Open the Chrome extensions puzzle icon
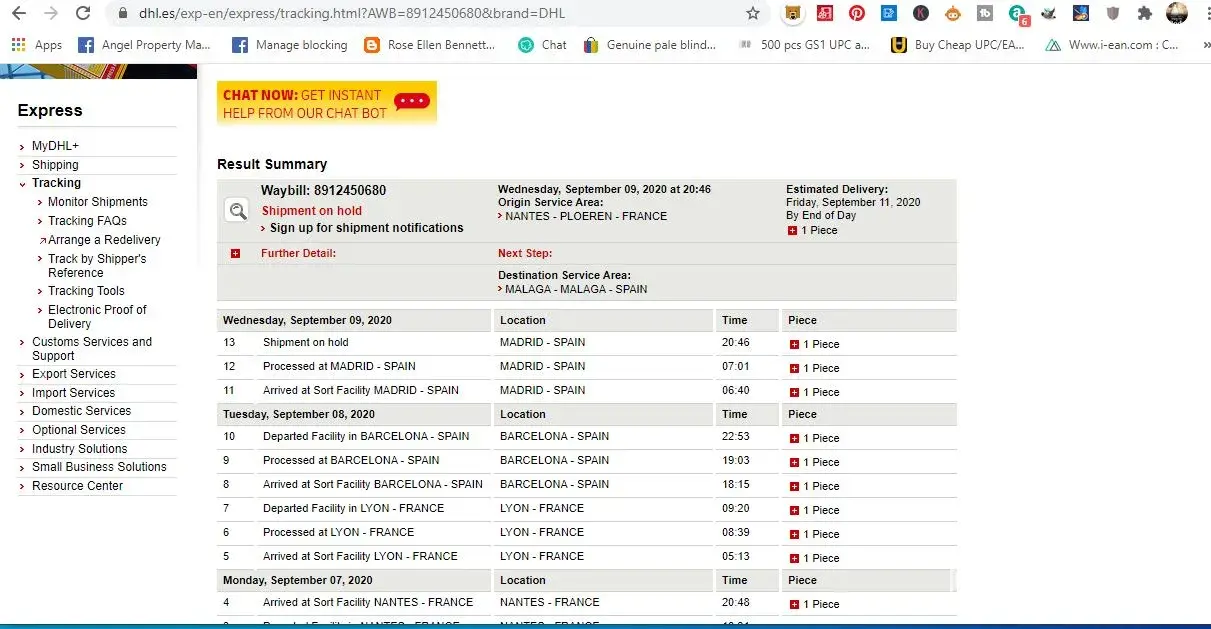Screen dimensions: 1211x629 [x=1145, y=14]
